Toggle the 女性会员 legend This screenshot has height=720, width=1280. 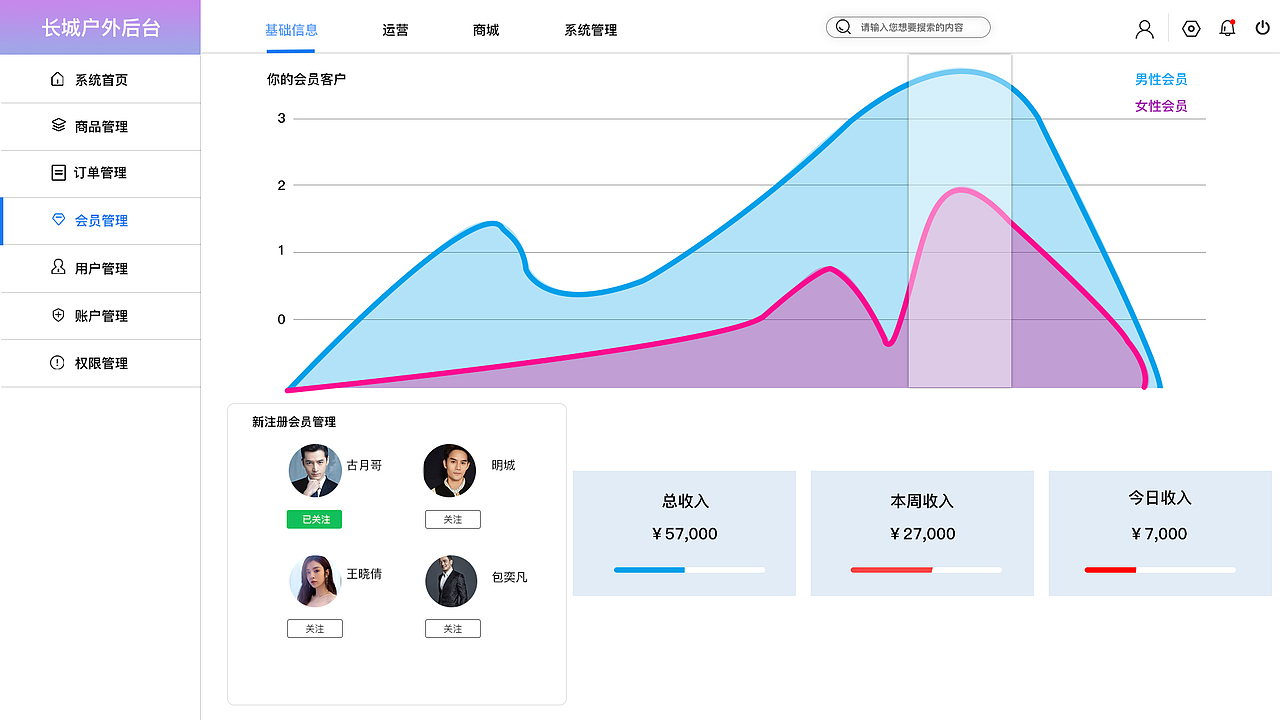(x=1161, y=105)
